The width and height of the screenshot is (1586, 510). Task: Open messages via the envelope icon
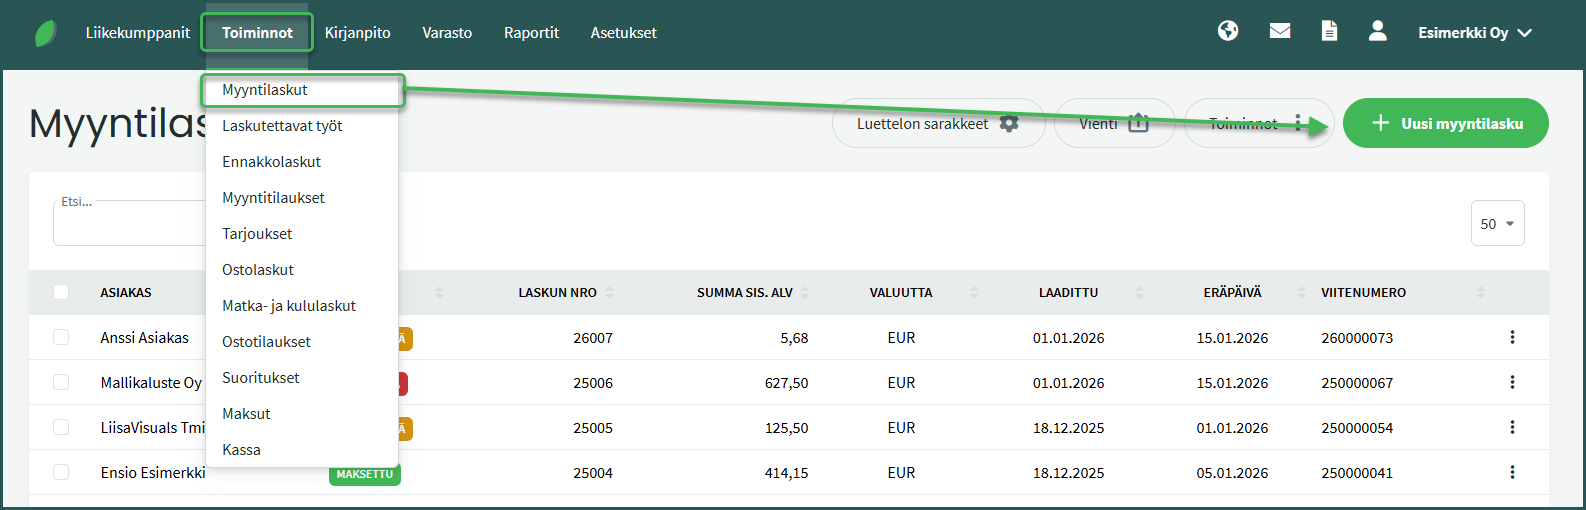pos(1279,31)
